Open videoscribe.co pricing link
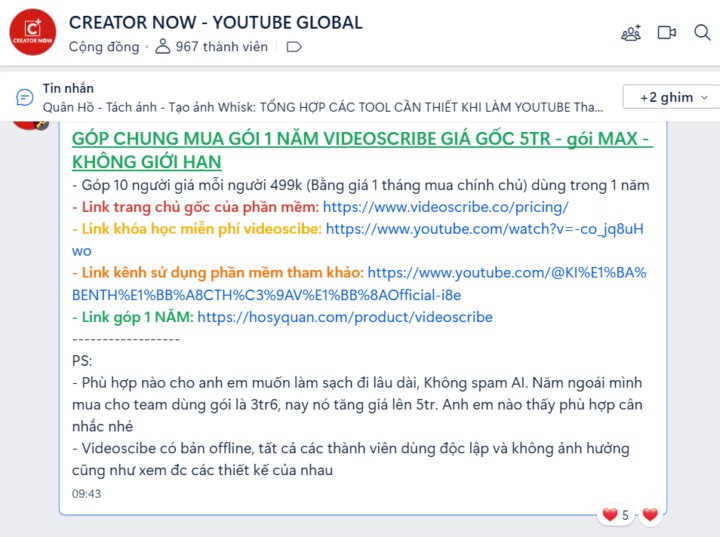720x537 pixels. coord(445,207)
